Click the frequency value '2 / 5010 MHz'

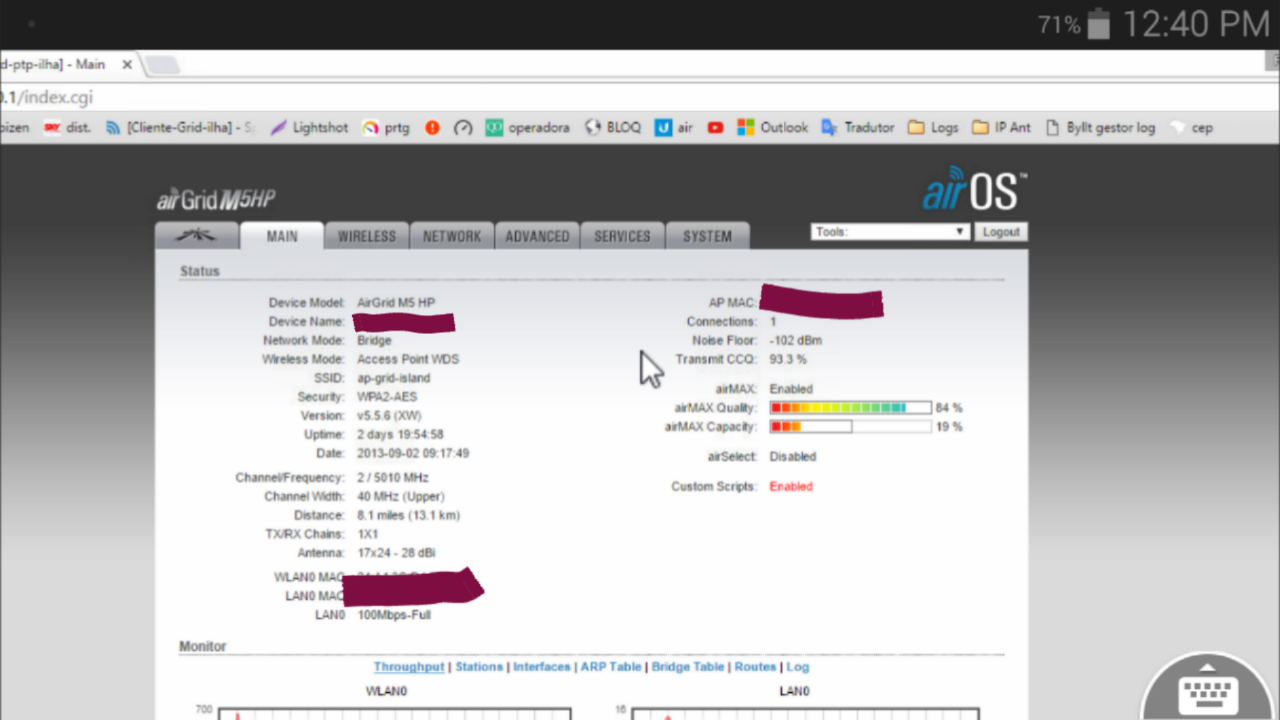click(x=393, y=478)
